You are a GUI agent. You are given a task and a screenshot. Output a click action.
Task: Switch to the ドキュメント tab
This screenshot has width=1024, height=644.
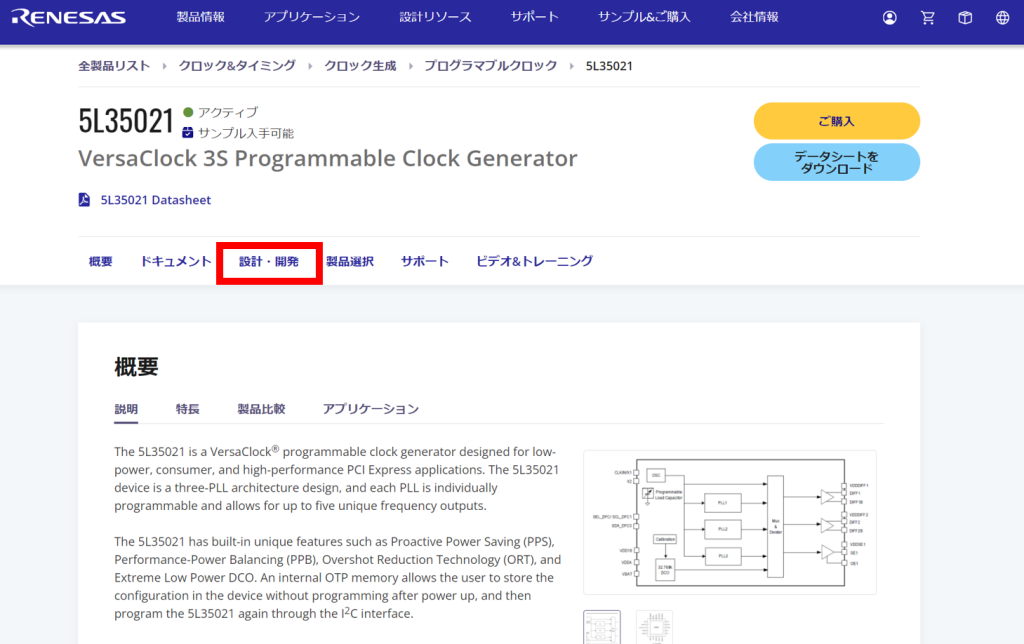coord(176,260)
